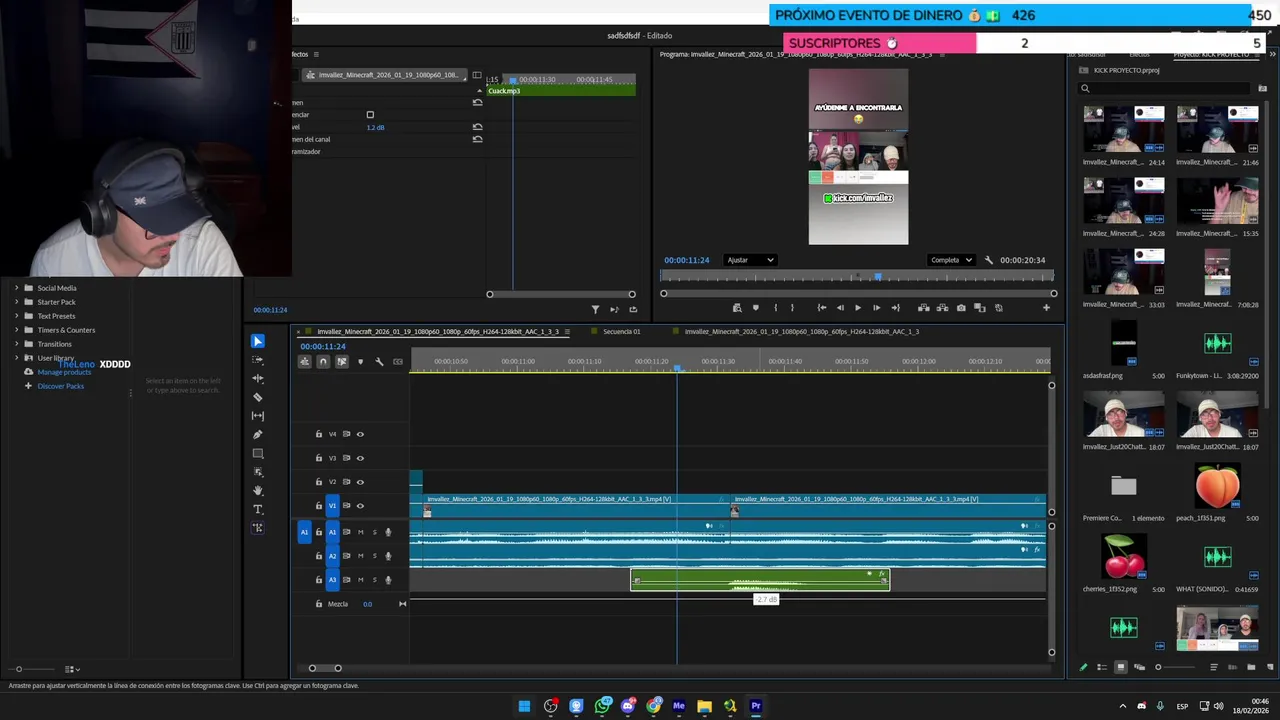Click the 1.2 dB level value

click(375, 128)
